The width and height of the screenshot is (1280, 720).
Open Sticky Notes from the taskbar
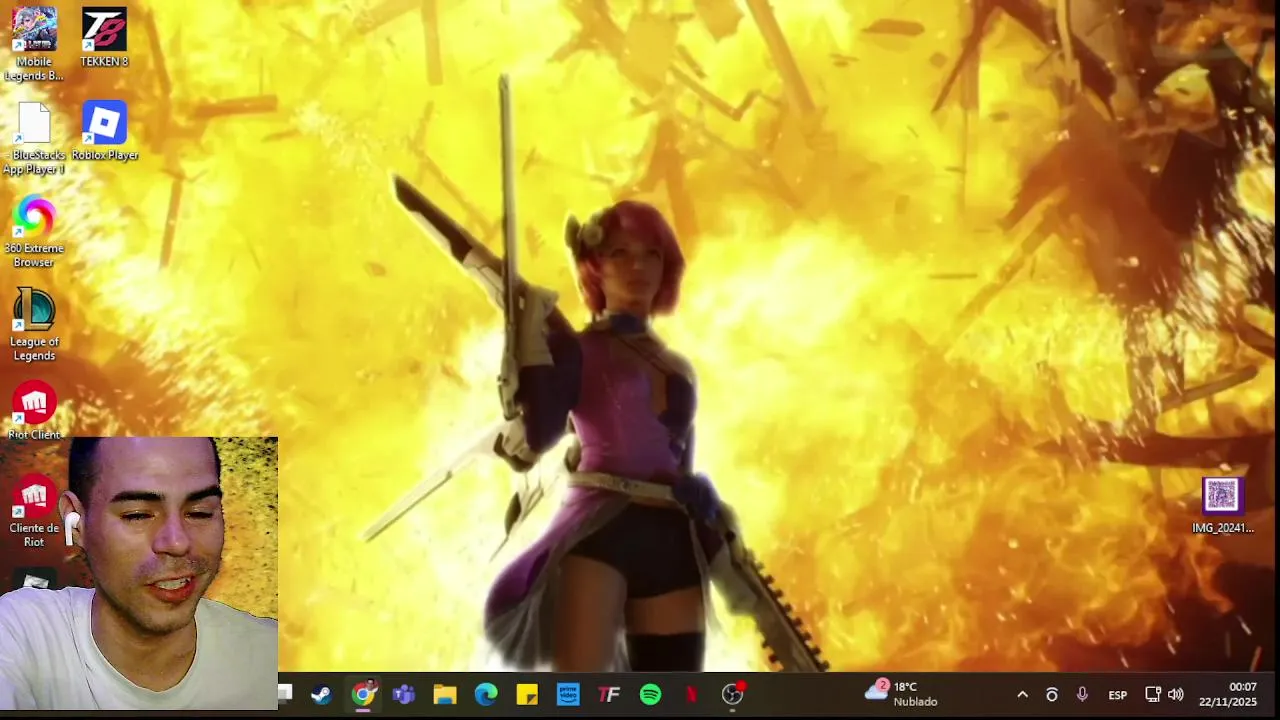(x=527, y=694)
